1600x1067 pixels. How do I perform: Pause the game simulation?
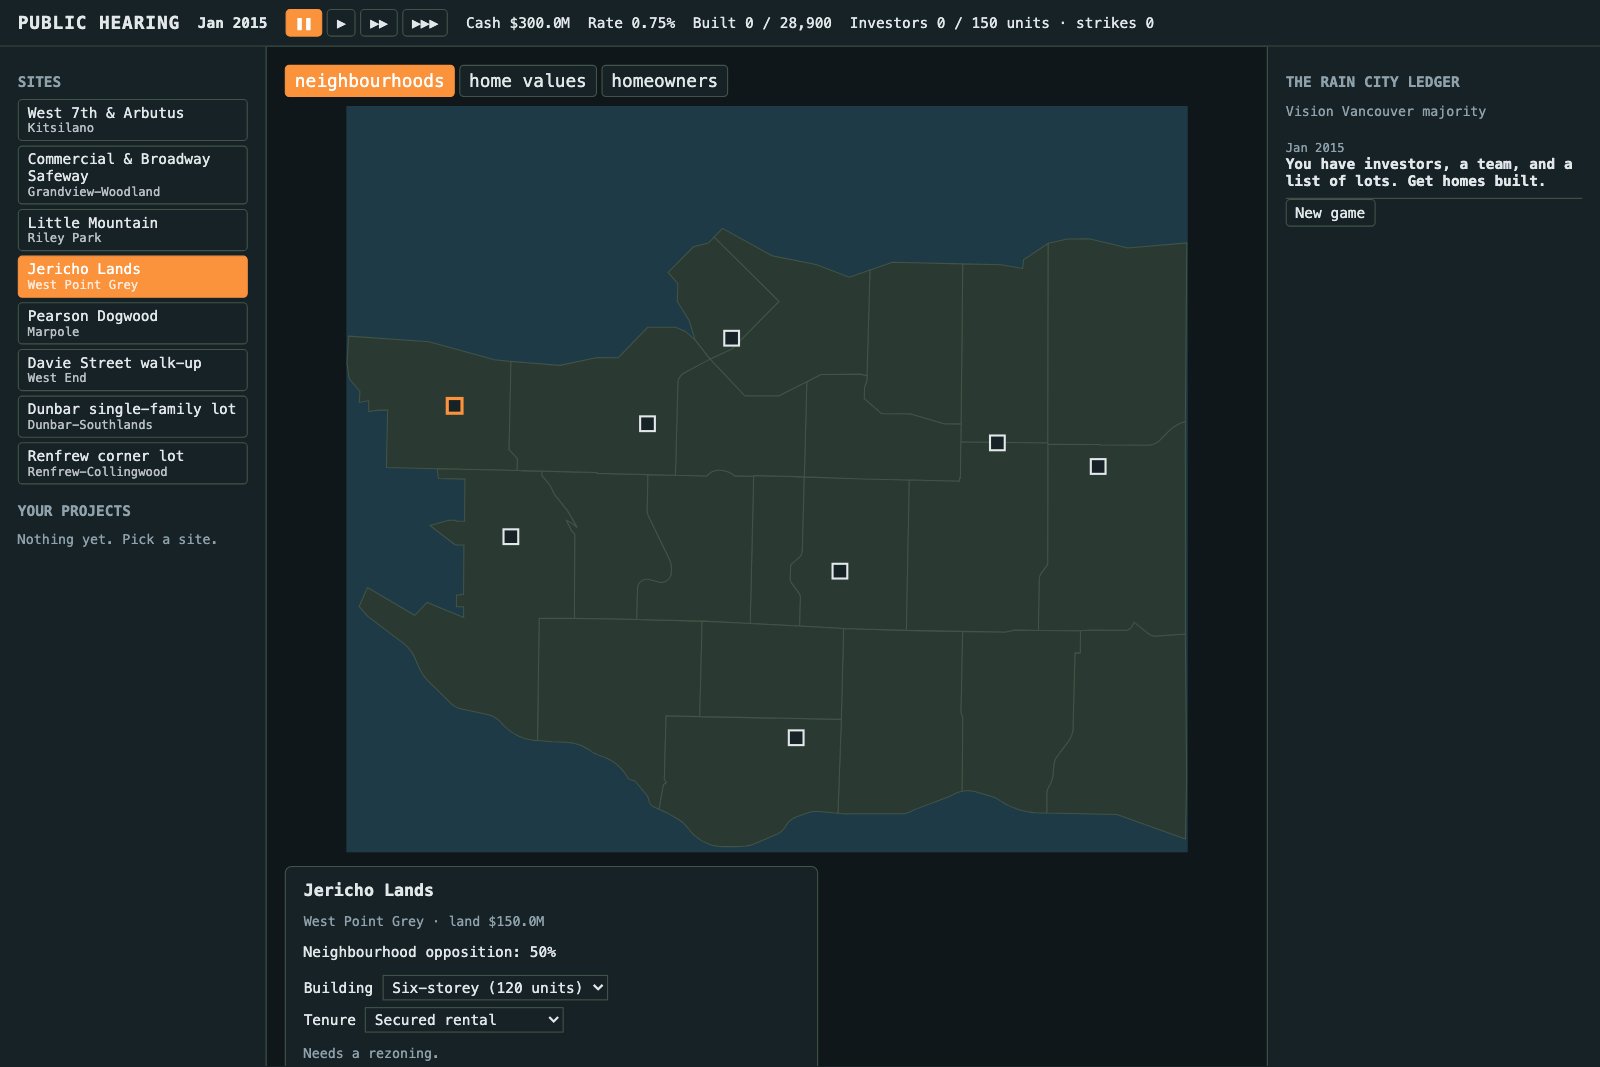303,23
